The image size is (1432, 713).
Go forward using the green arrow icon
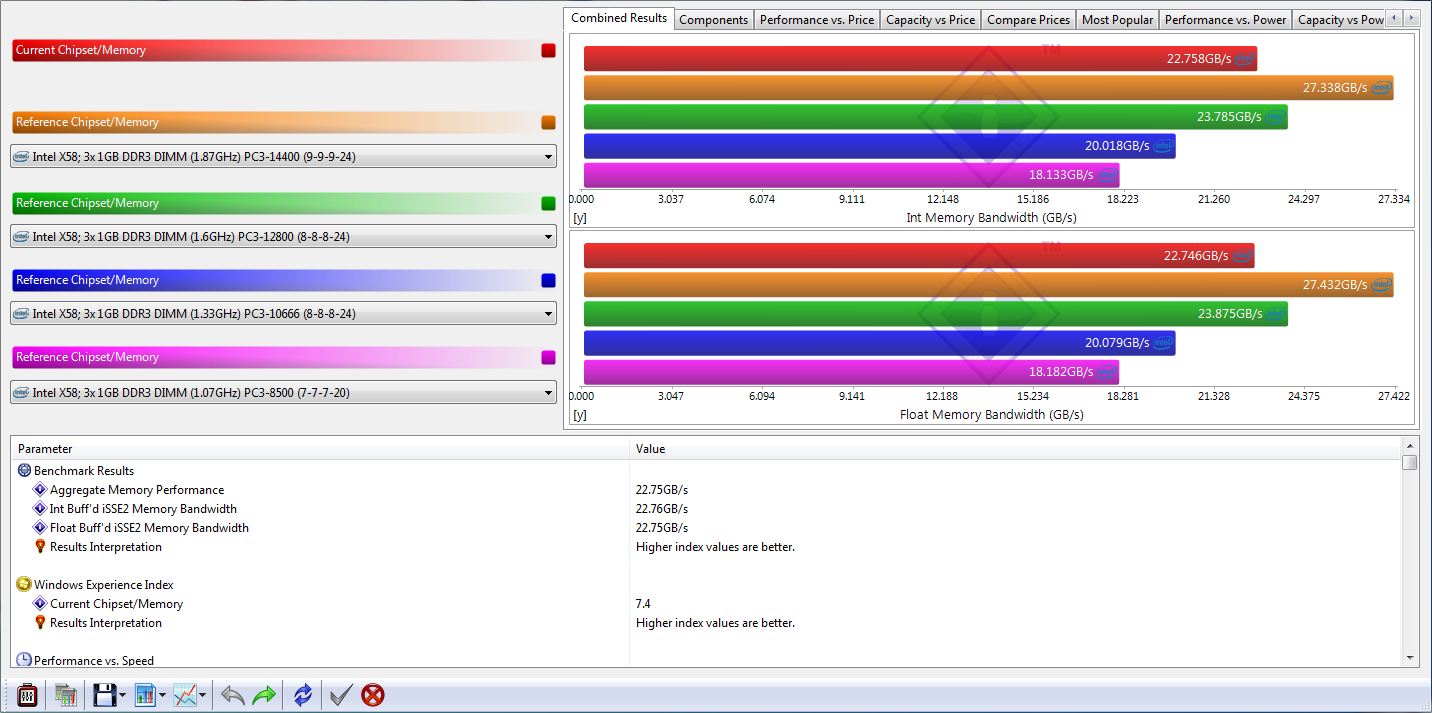coord(264,694)
